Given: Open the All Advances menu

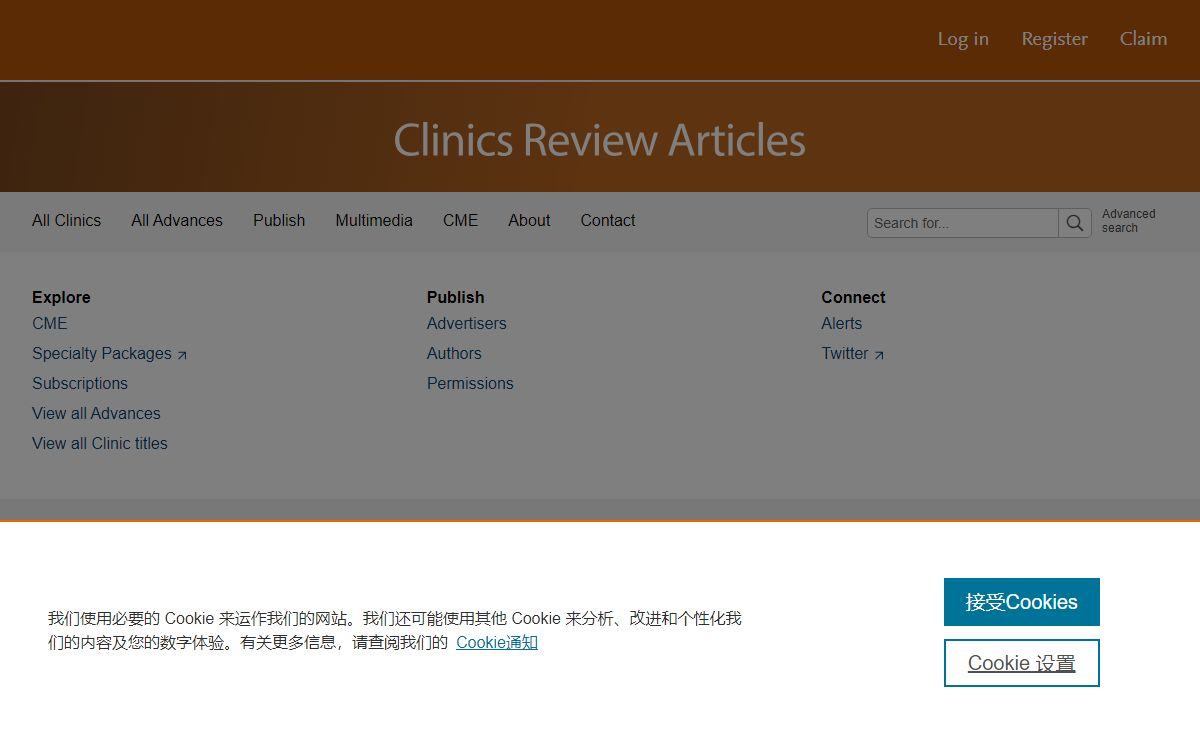Looking at the screenshot, I should [177, 221].
